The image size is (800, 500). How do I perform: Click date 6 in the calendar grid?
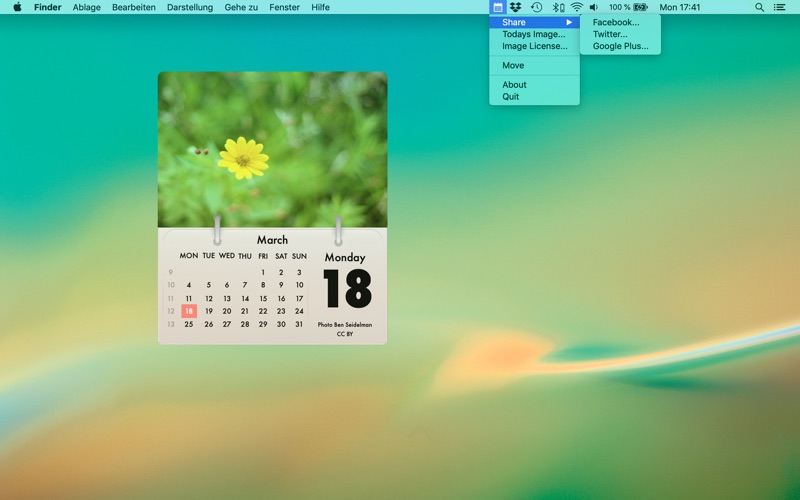coord(227,285)
